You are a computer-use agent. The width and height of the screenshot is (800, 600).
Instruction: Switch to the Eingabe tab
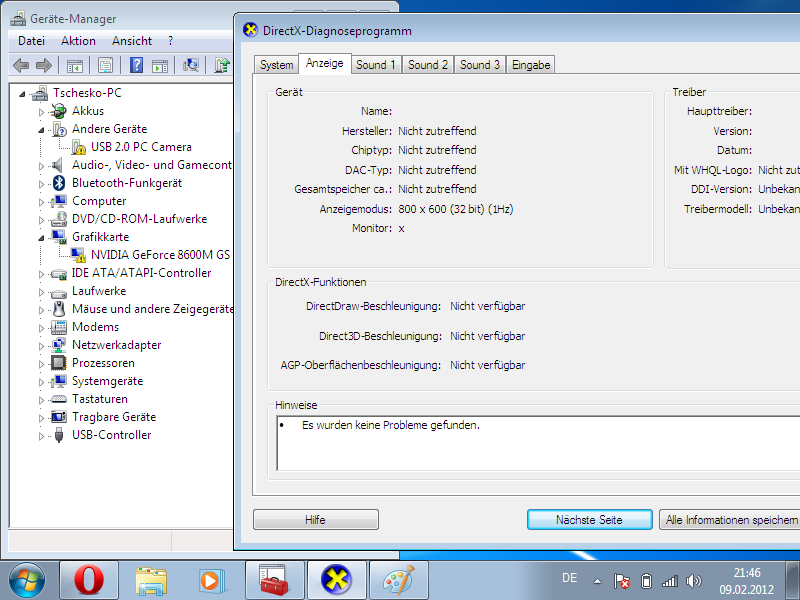coord(531,65)
